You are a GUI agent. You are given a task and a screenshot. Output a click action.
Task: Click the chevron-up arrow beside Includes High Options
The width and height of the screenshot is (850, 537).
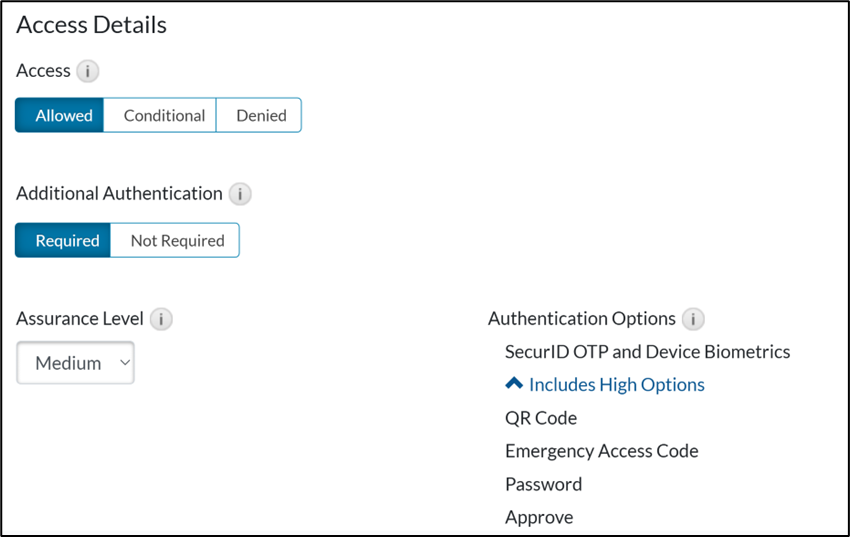click(x=514, y=384)
